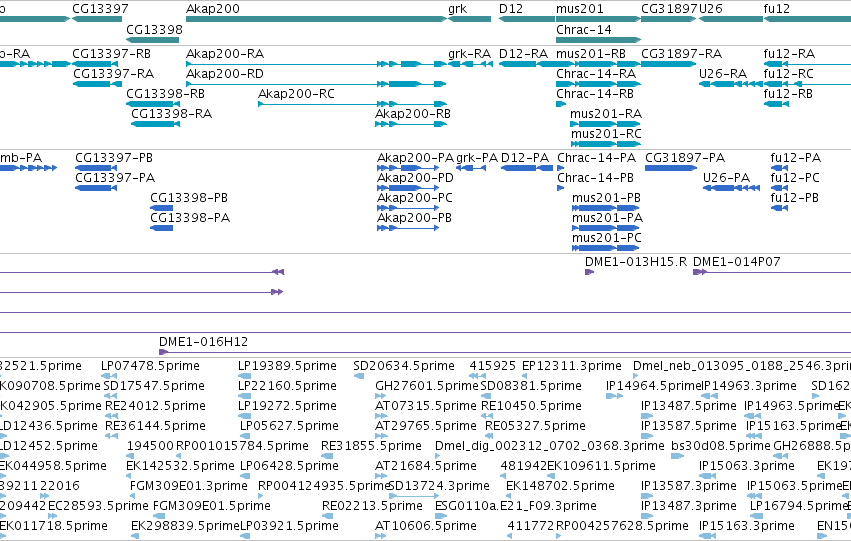
Task: Click clone DME1-013H15.R
Action: 589,272
